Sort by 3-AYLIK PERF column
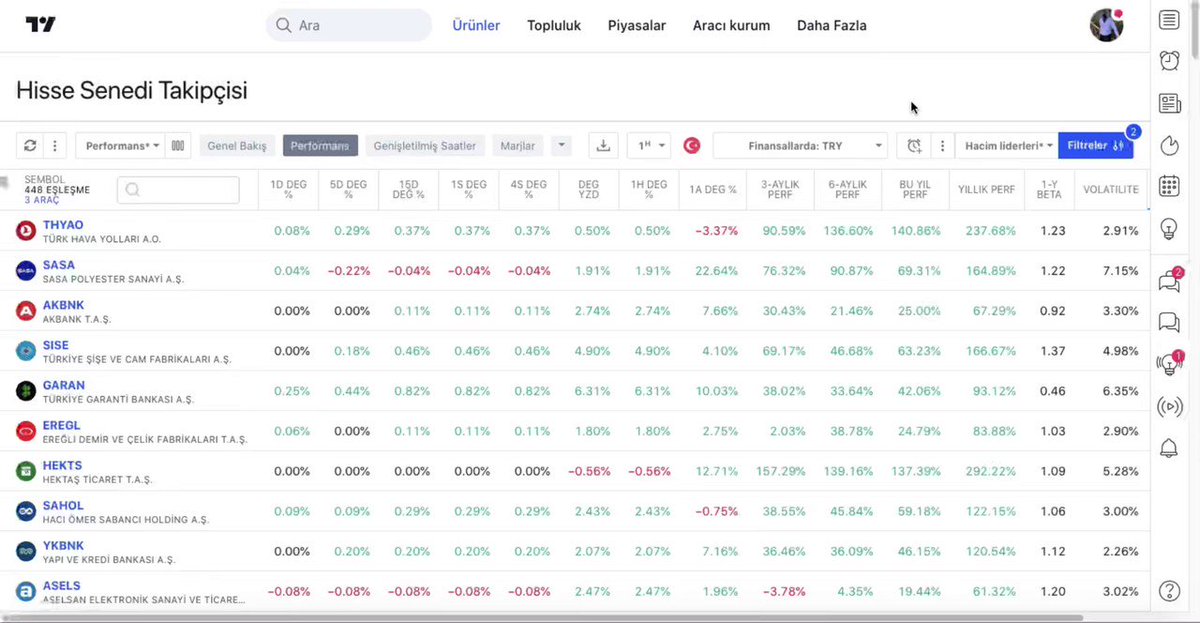The height and width of the screenshot is (623, 1200). tap(779, 189)
